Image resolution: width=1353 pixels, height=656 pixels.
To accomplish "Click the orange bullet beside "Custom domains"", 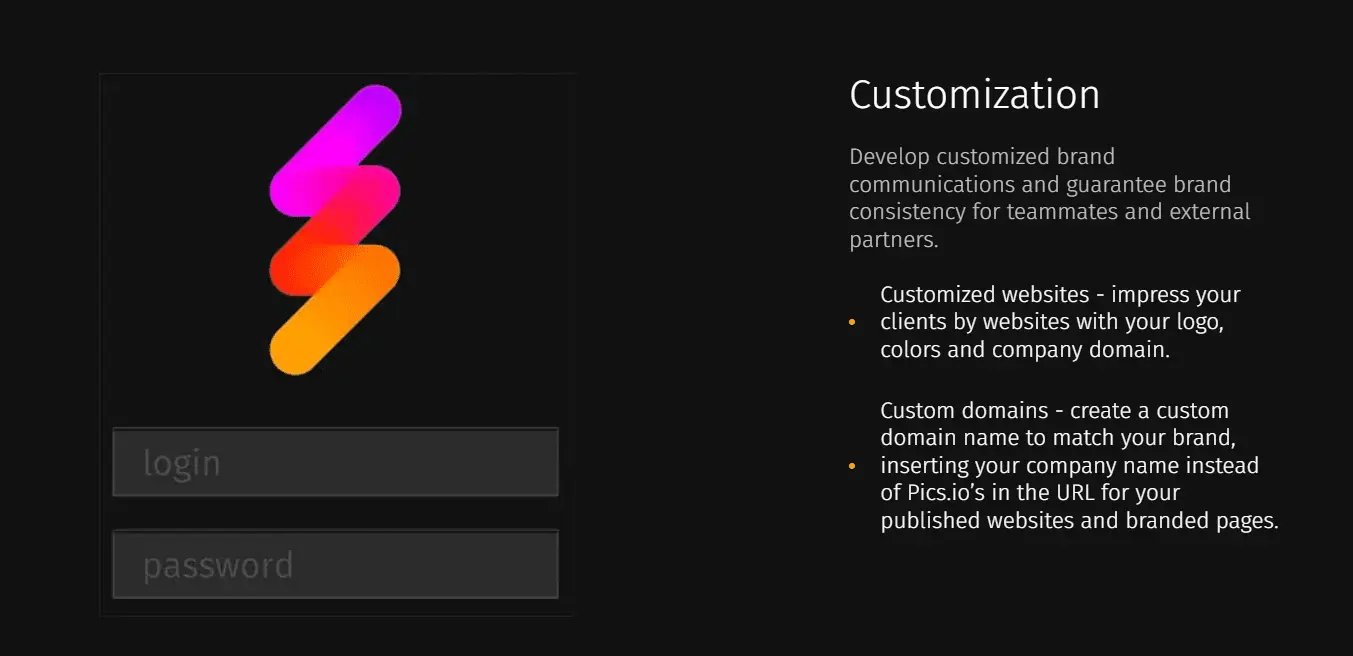I will tap(853, 465).
